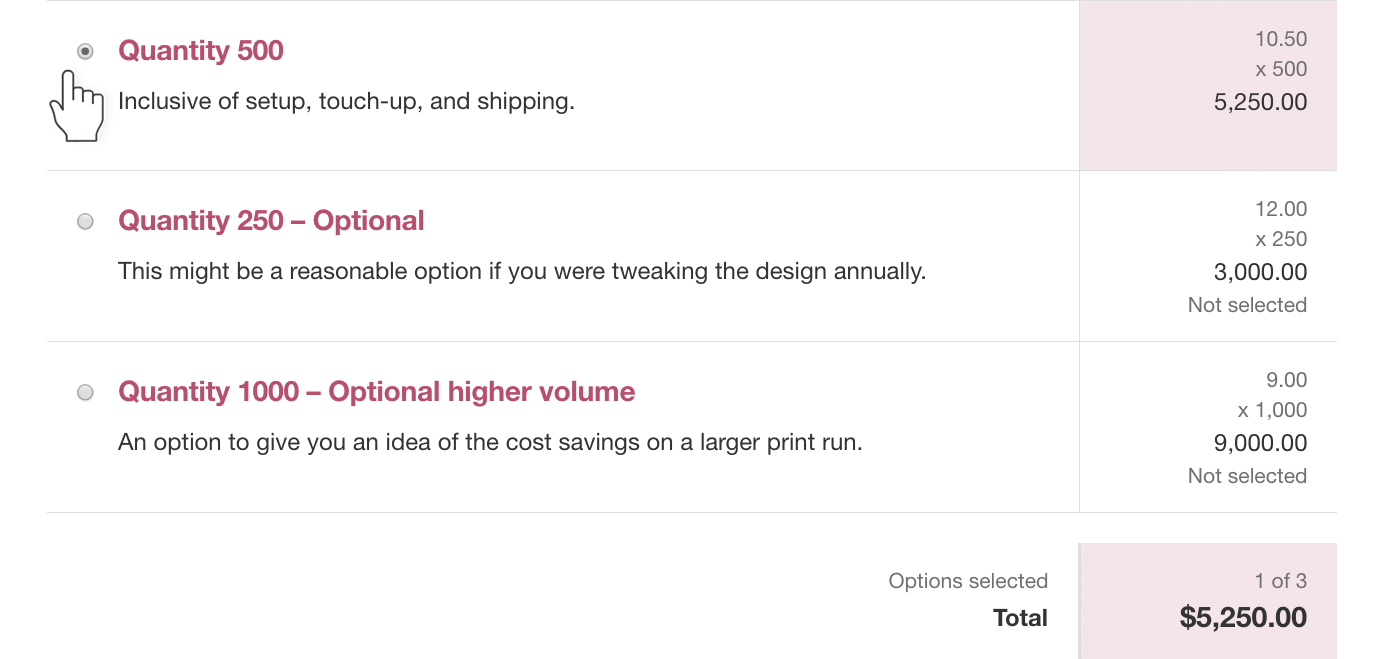
Task: Click the larger print run savings description
Action: [x=490, y=443]
